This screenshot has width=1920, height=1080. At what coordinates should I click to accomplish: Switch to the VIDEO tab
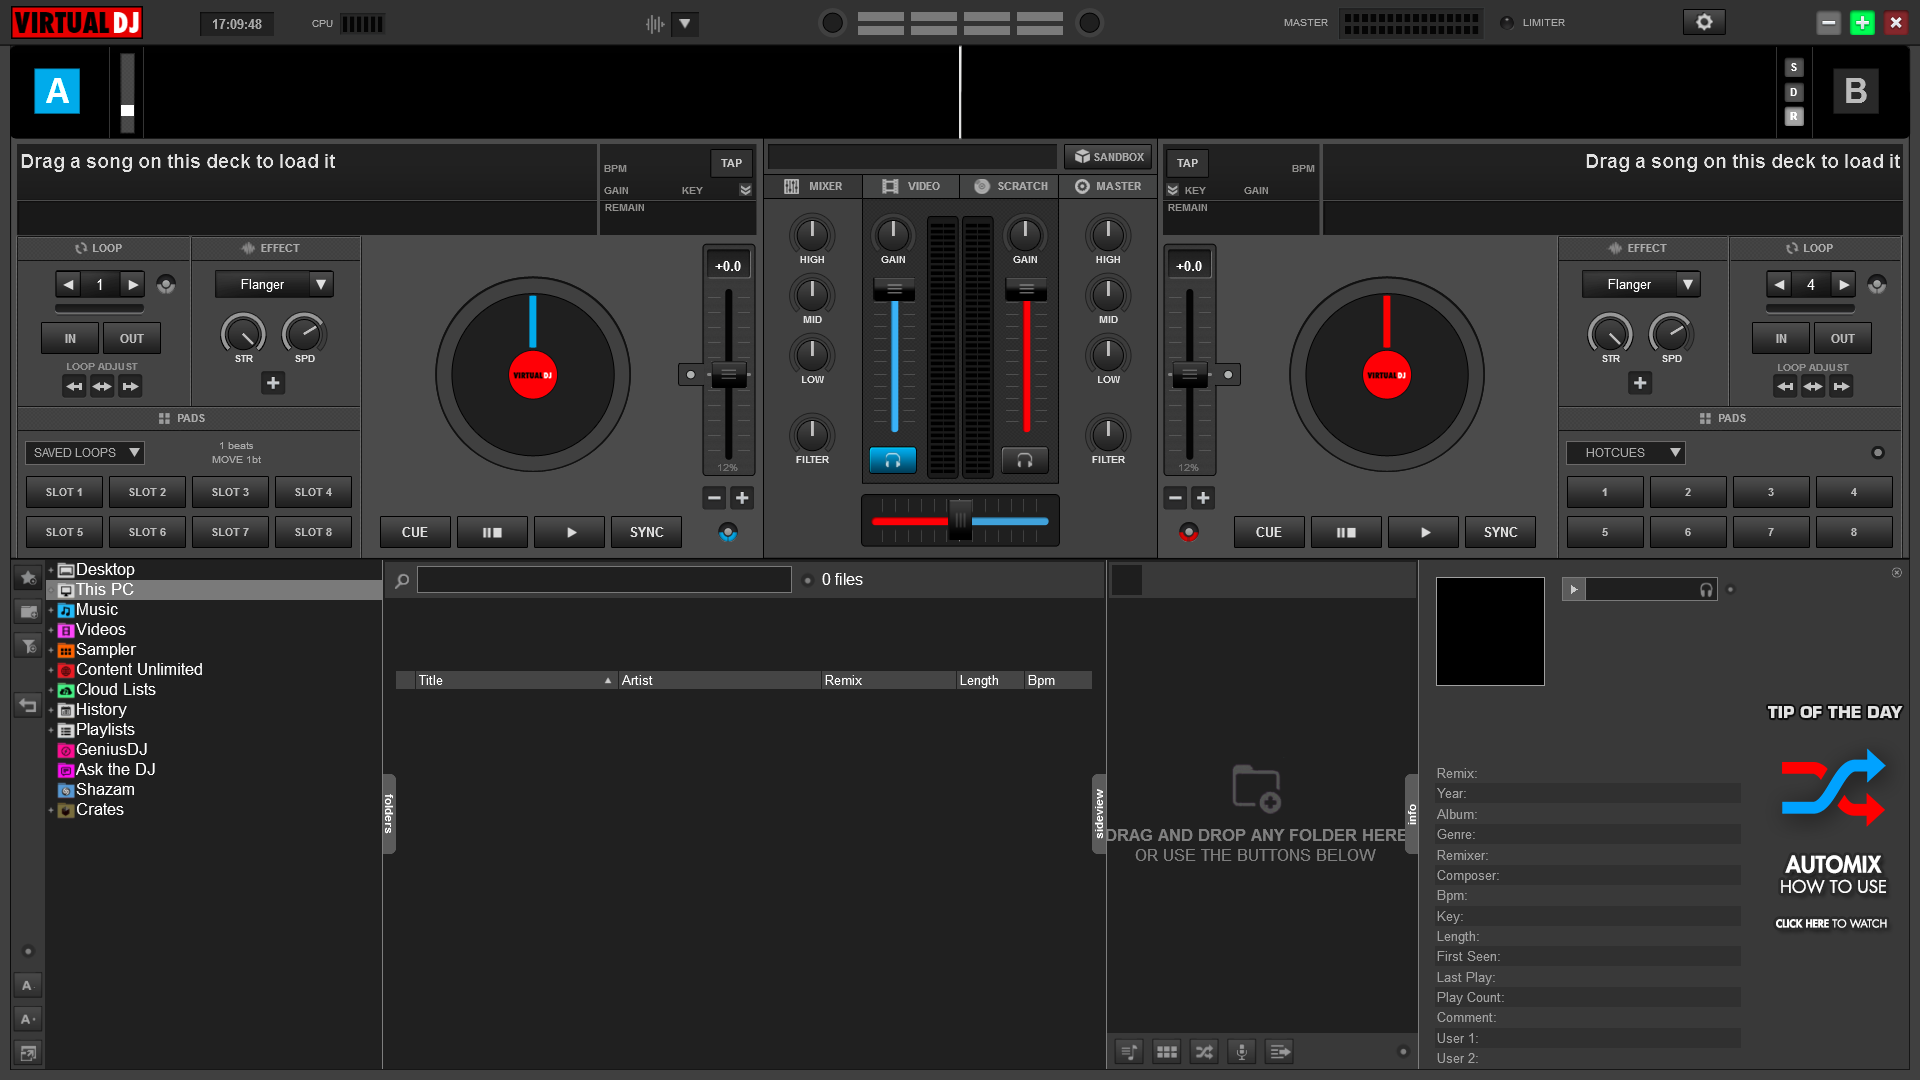pos(911,186)
